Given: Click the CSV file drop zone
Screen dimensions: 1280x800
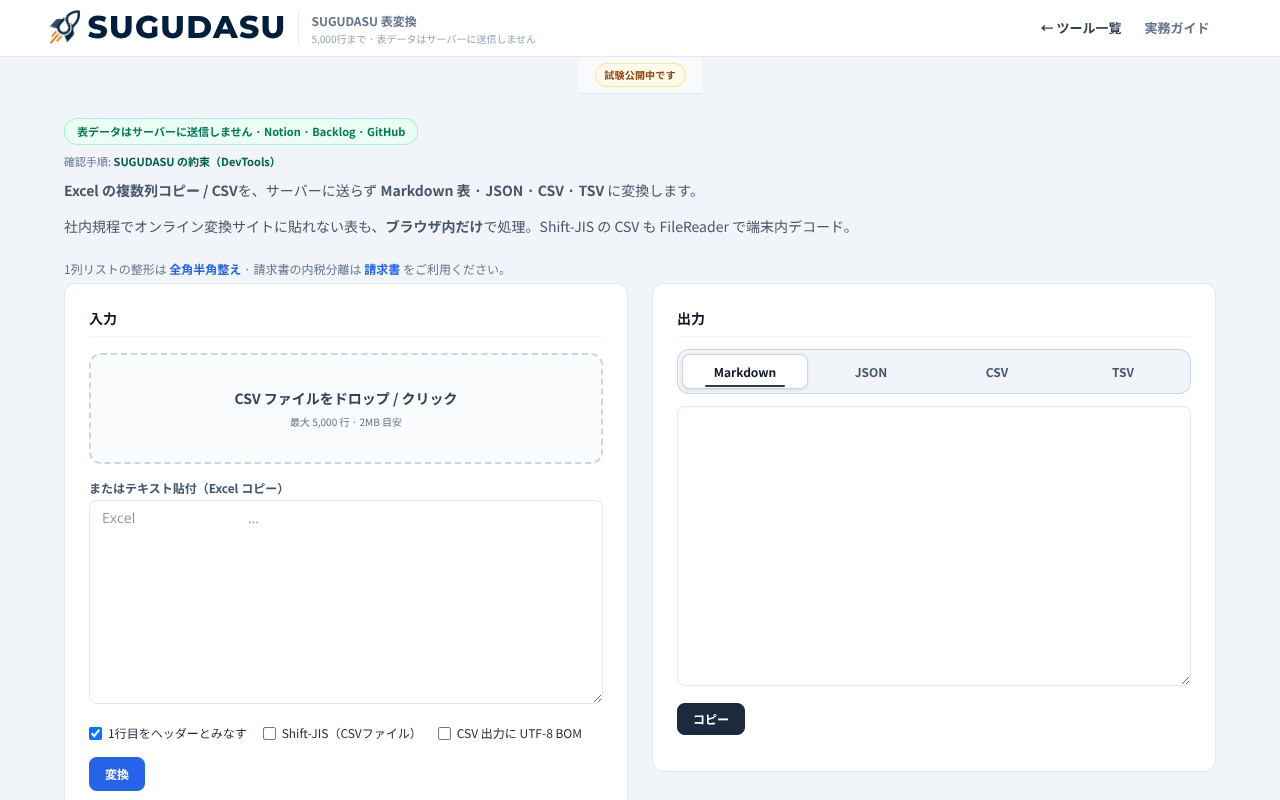Looking at the screenshot, I should [346, 408].
